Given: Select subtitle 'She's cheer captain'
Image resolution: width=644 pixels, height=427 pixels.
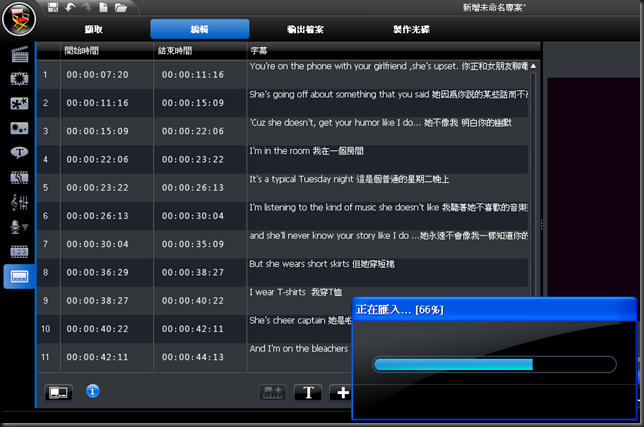Looking at the screenshot, I should (300, 321).
